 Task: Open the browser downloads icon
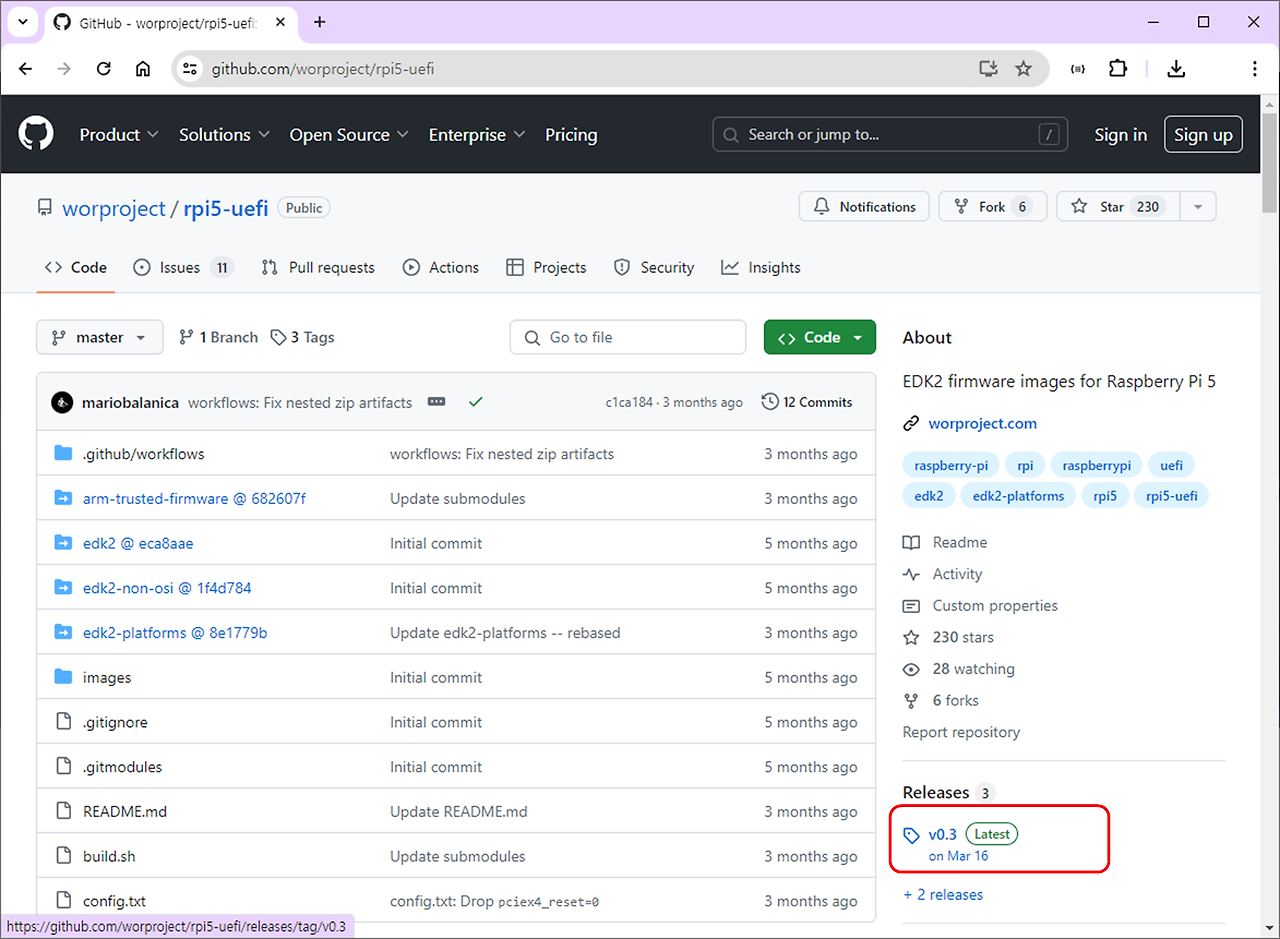[x=1176, y=69]
